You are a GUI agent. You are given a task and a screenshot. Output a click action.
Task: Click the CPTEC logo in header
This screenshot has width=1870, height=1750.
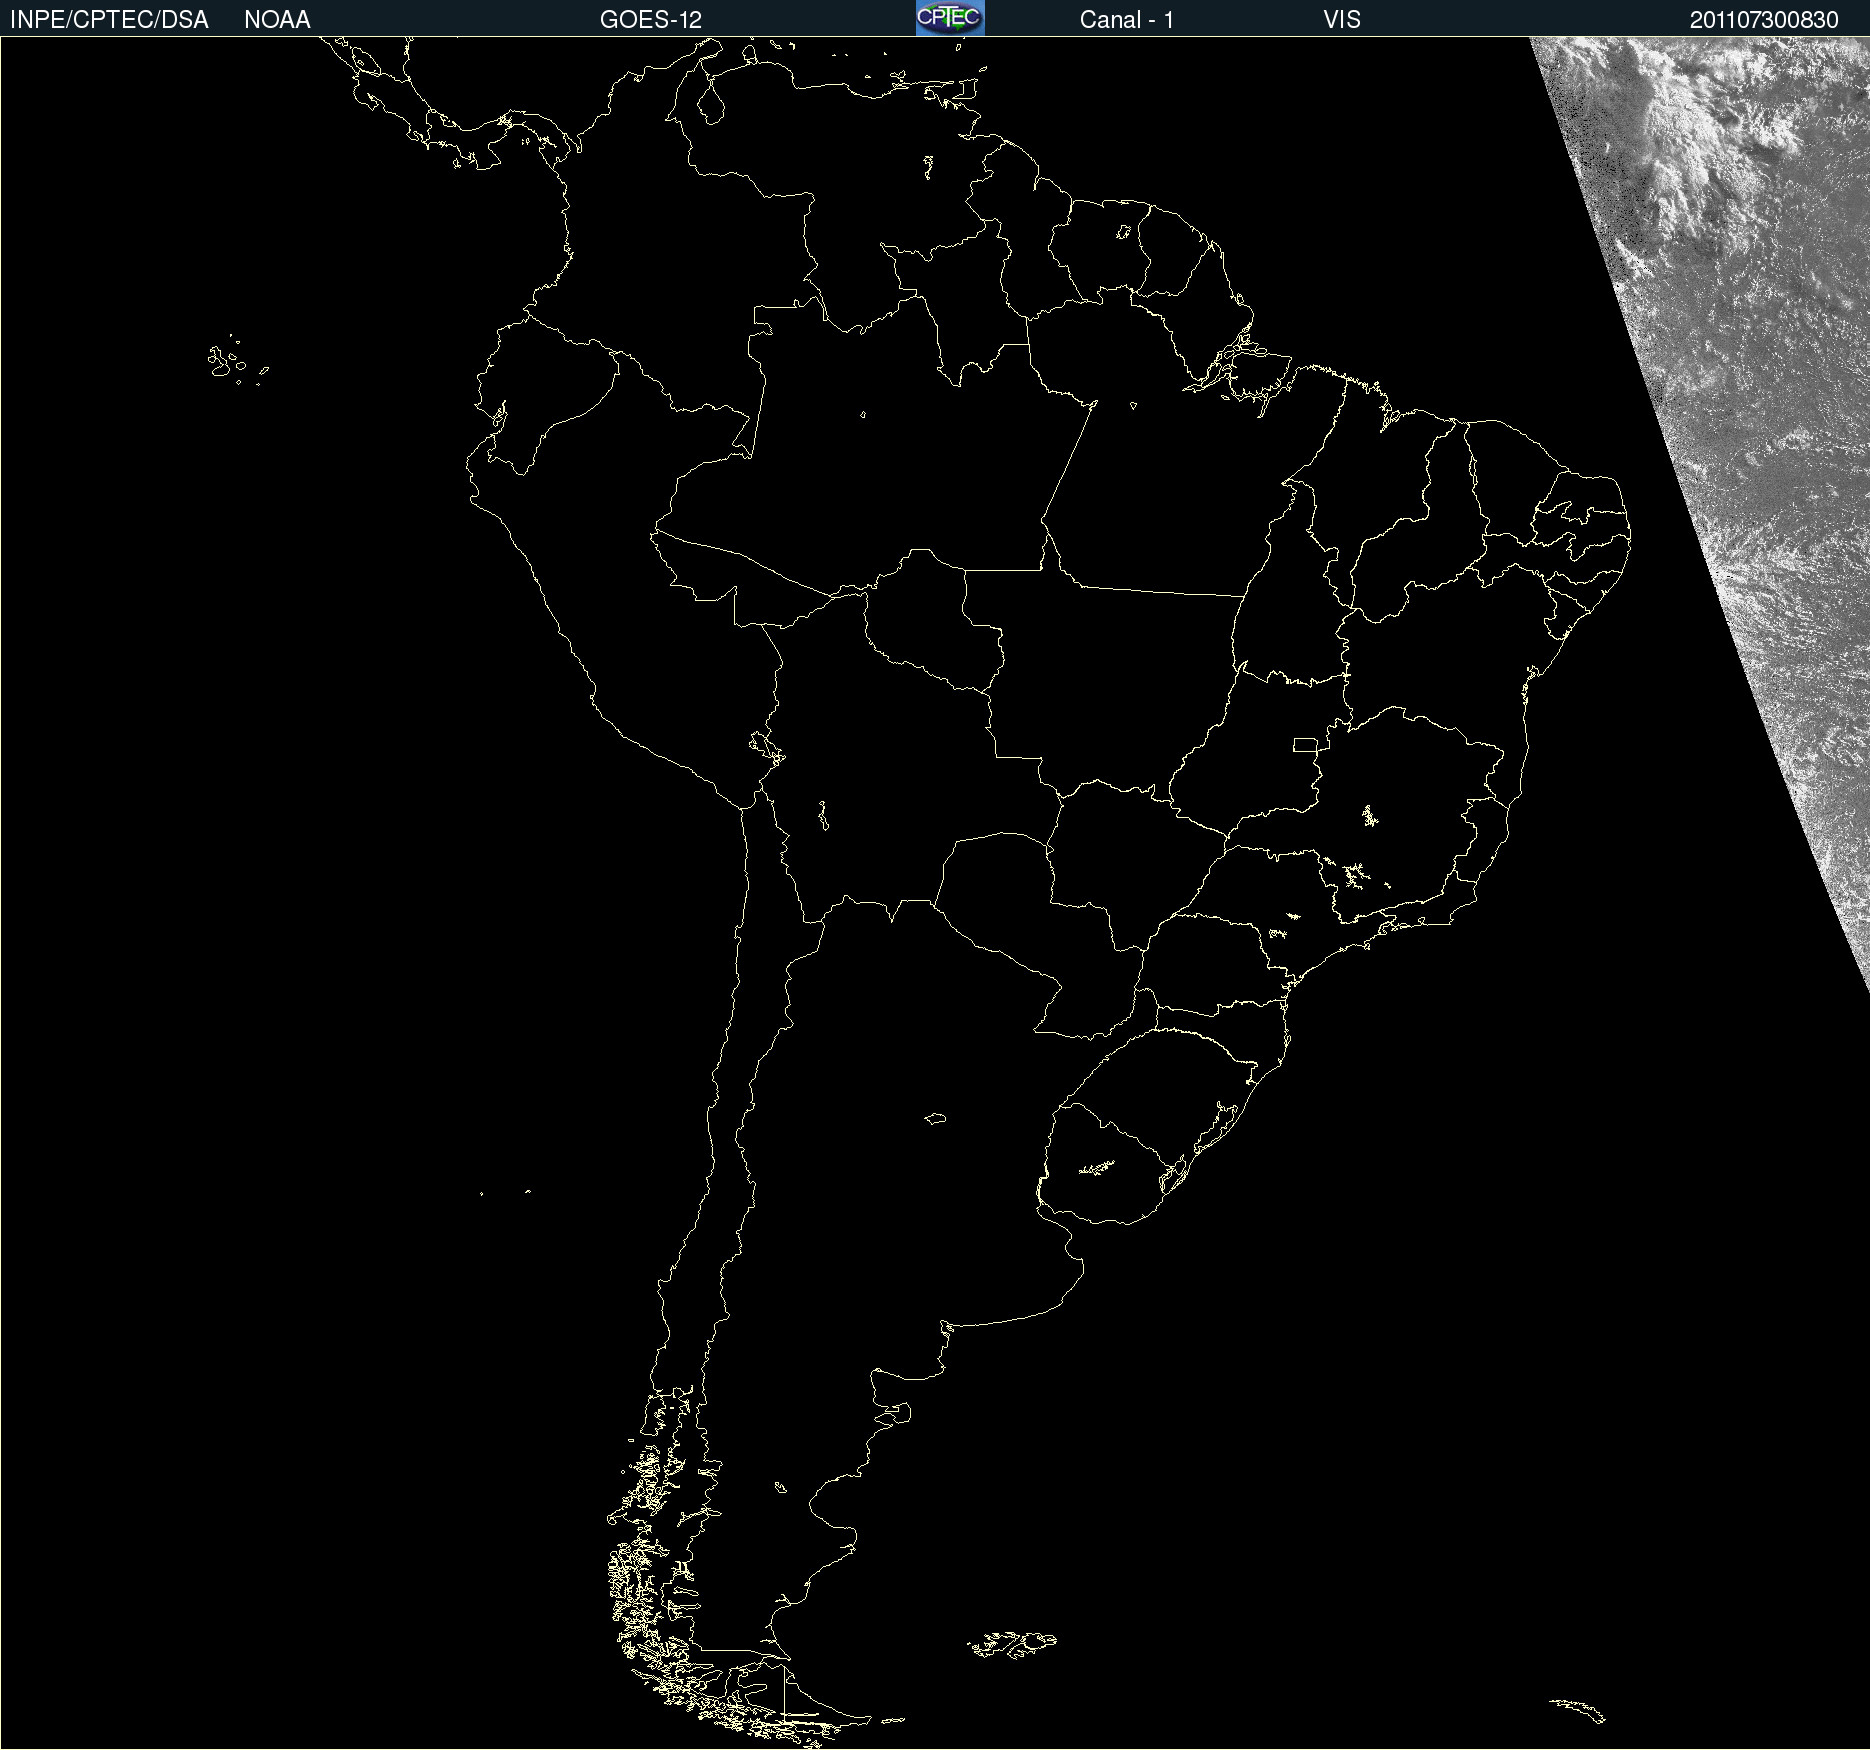pos(950,18)
